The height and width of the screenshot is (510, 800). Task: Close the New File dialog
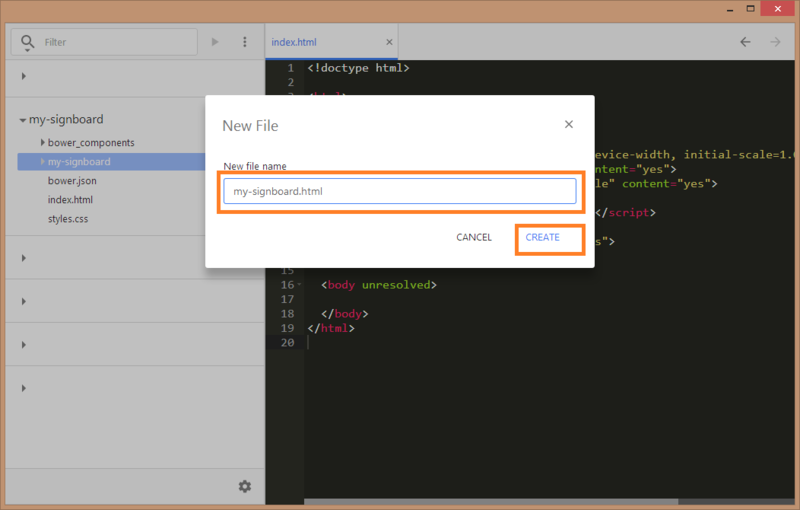click(x=569, y=124)
